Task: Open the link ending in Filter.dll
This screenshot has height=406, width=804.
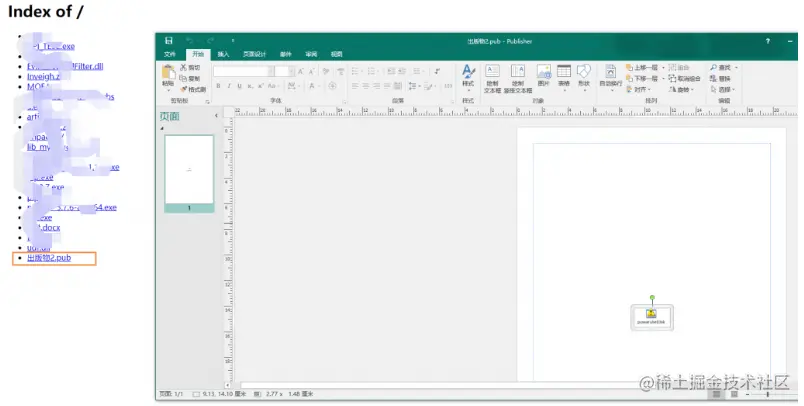Action: tap(65, 66)
